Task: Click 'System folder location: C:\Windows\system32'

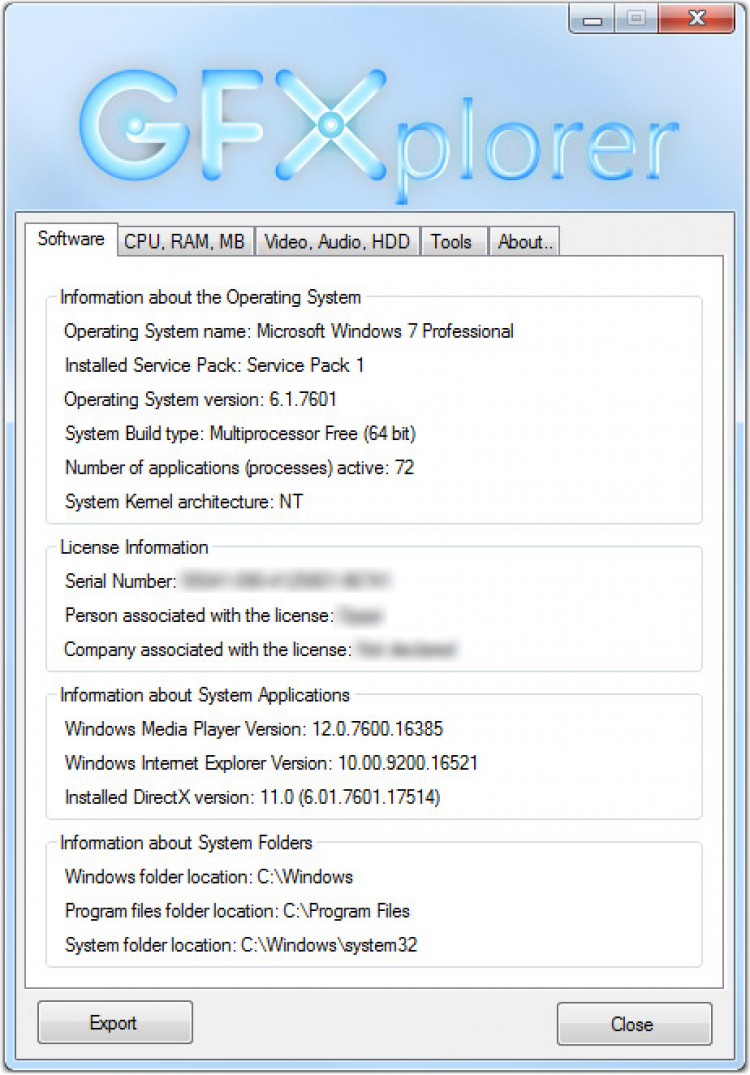Action: [241, 945]
